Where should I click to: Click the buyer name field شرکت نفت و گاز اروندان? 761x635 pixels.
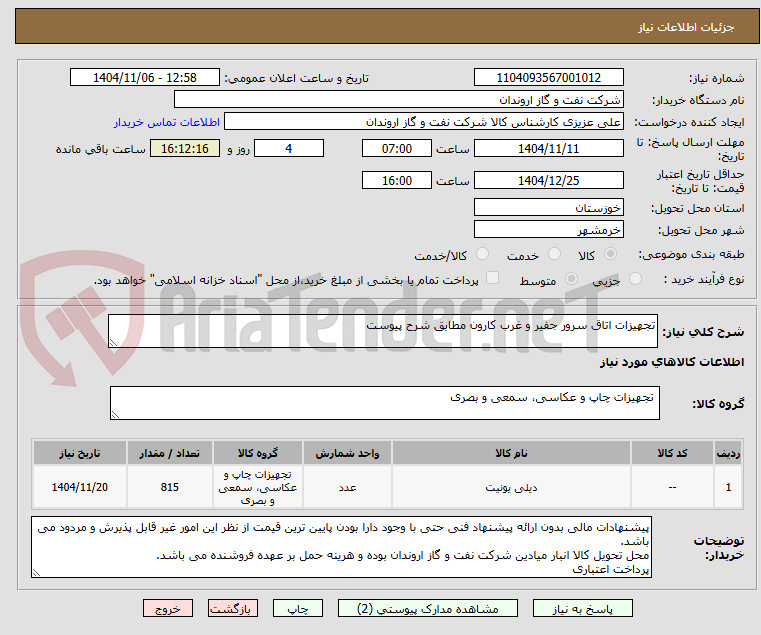point(398,100)
